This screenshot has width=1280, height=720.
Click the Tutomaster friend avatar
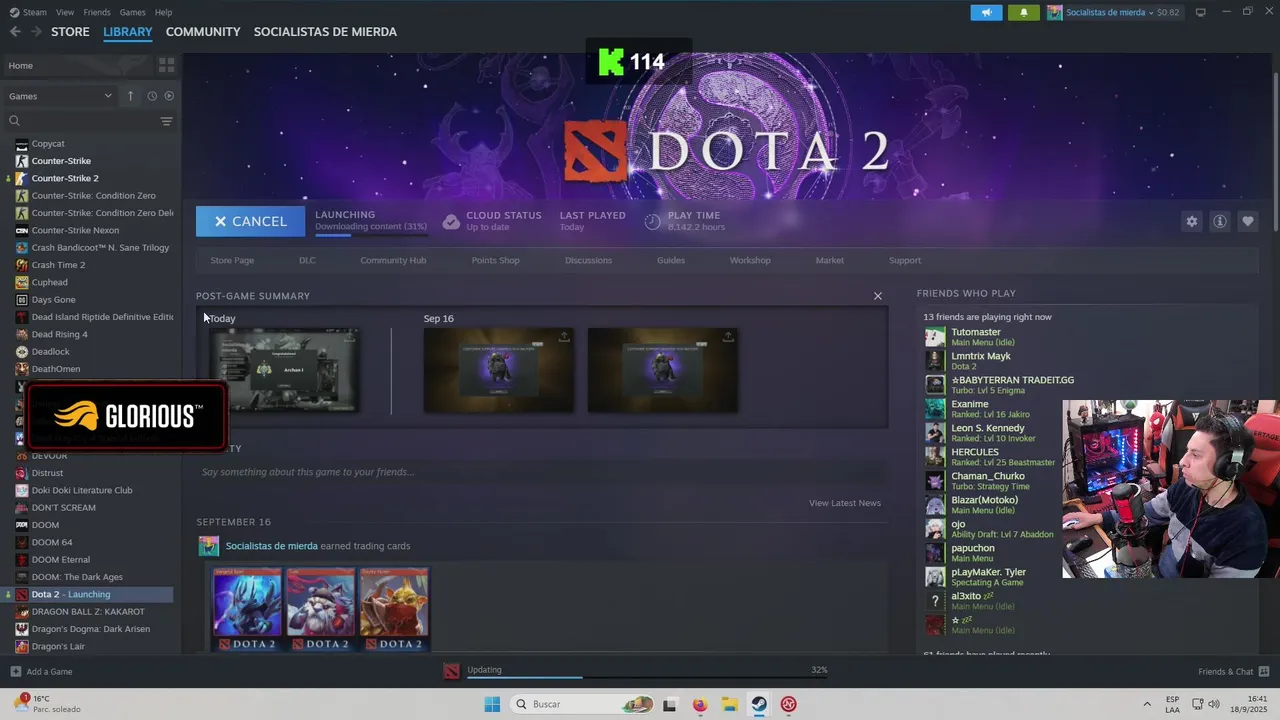[935, 337]
